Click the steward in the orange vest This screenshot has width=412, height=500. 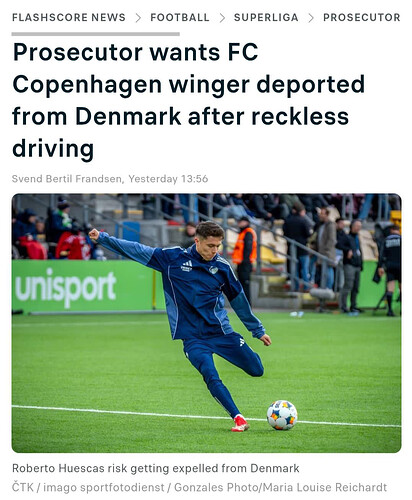click(245, 253)
